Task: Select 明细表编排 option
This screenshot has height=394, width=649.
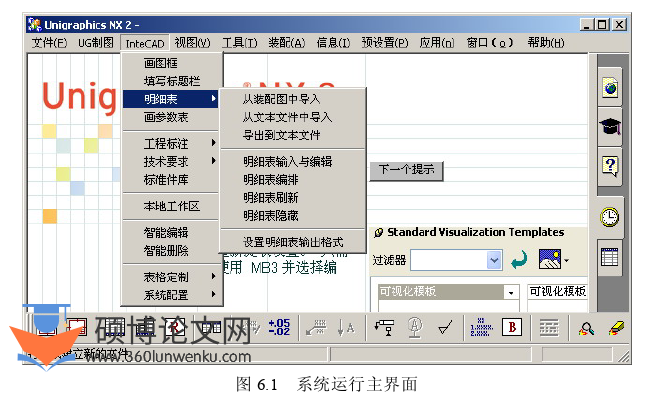Action: tap(293, 180)
